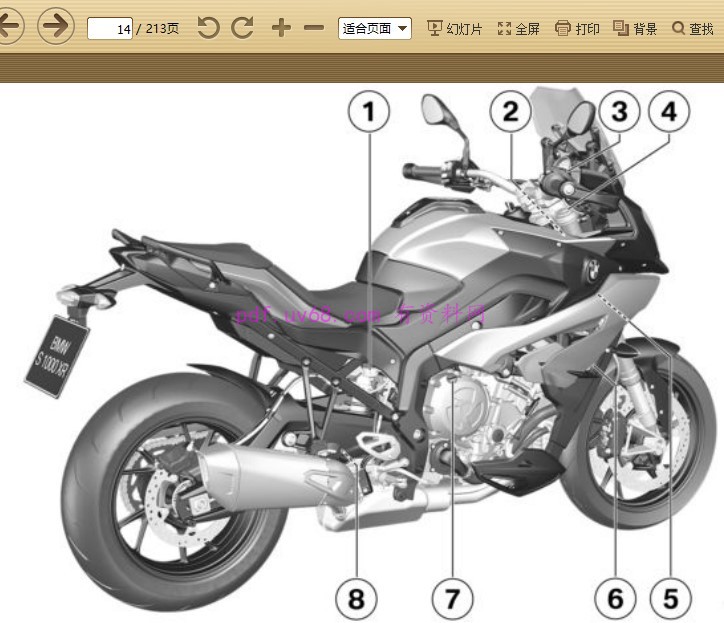Rotate the page counterclockwise
This screenshot has height=623, width=724.
click(208, 28)
